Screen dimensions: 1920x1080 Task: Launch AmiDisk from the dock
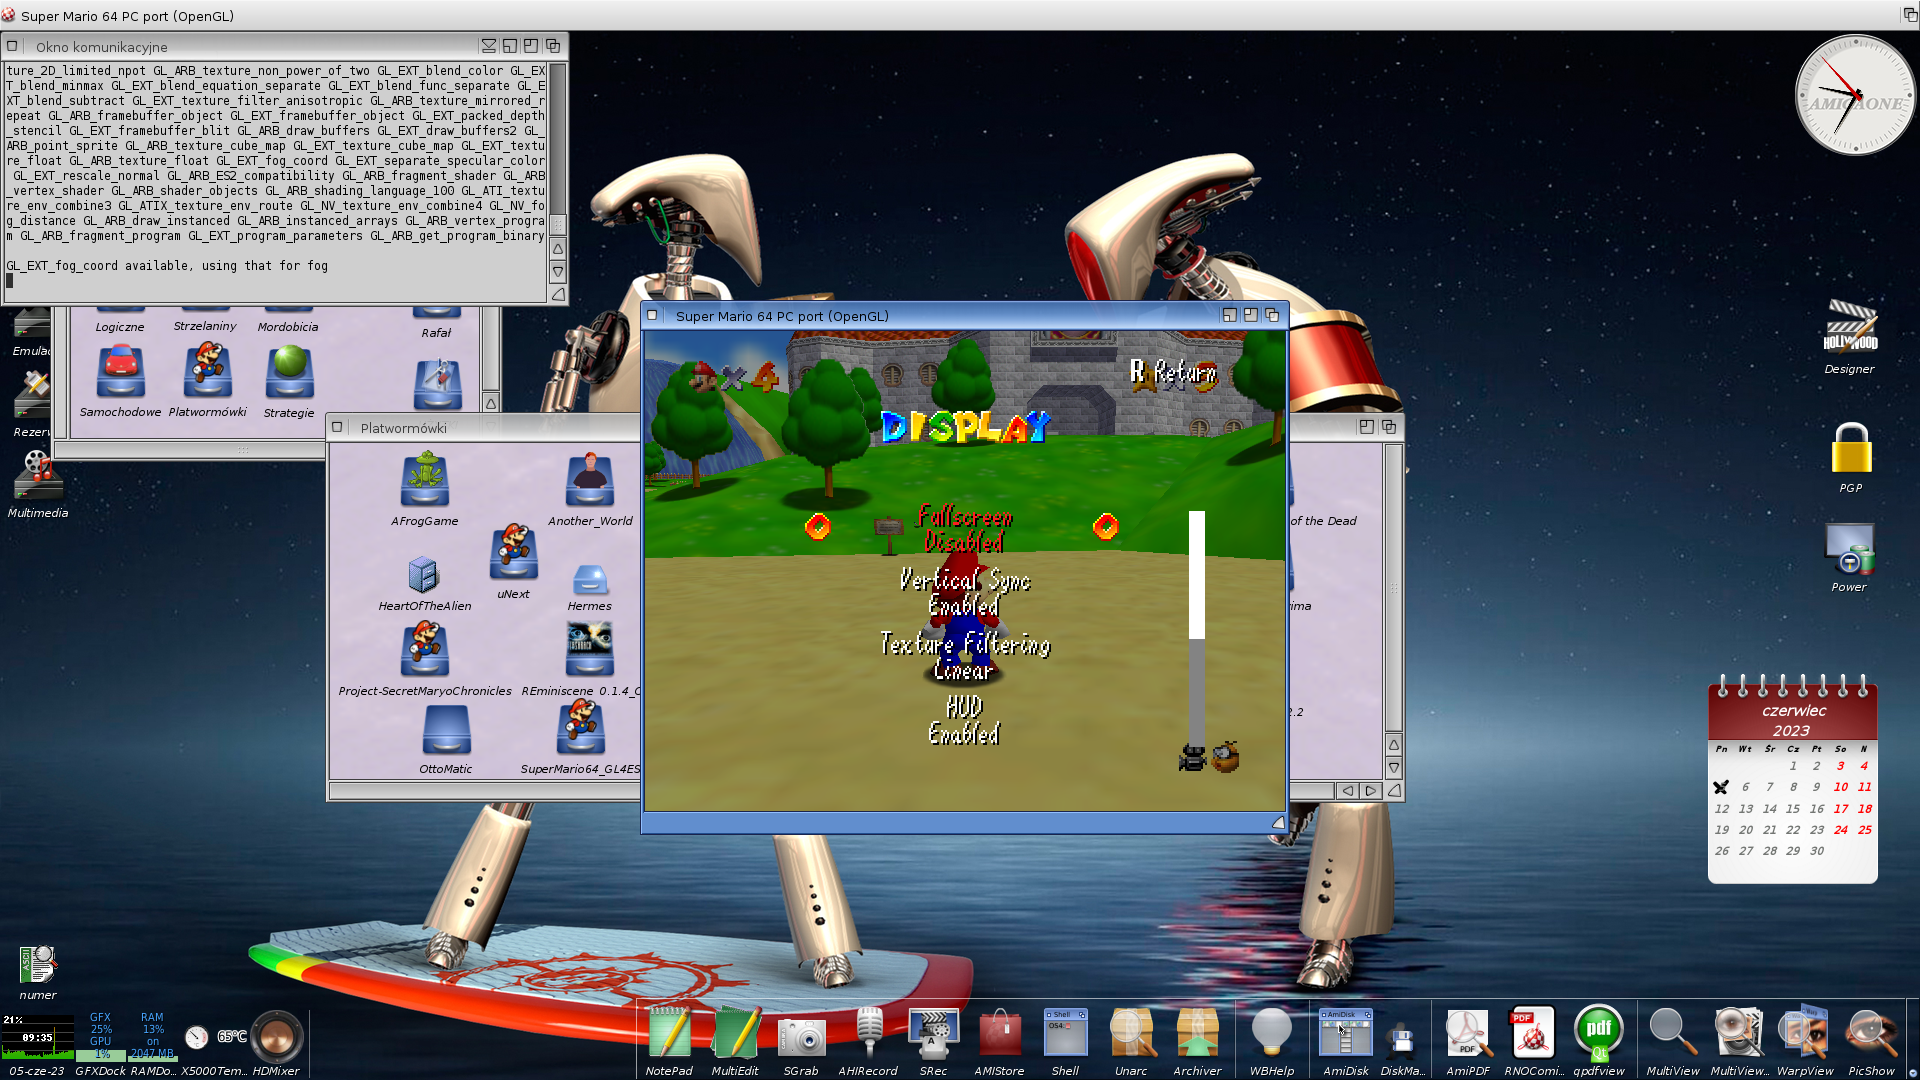pyautogui.click(x=1345, y=1033)
